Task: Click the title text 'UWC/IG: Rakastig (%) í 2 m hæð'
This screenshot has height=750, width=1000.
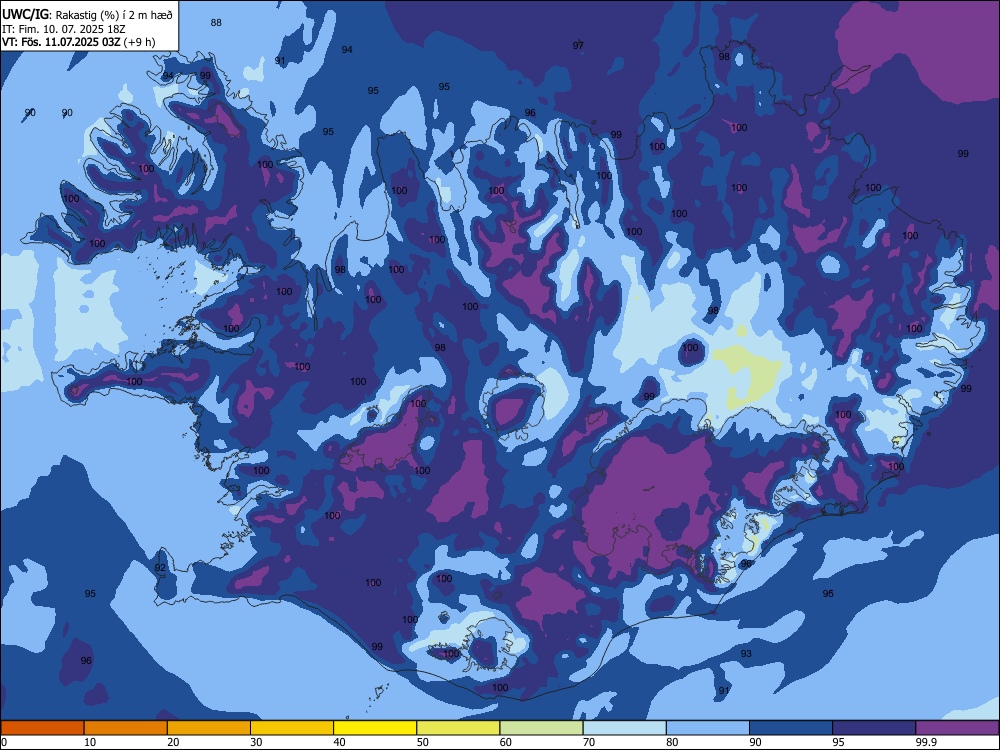Action: pyautogui.click(x=87, y=13)
